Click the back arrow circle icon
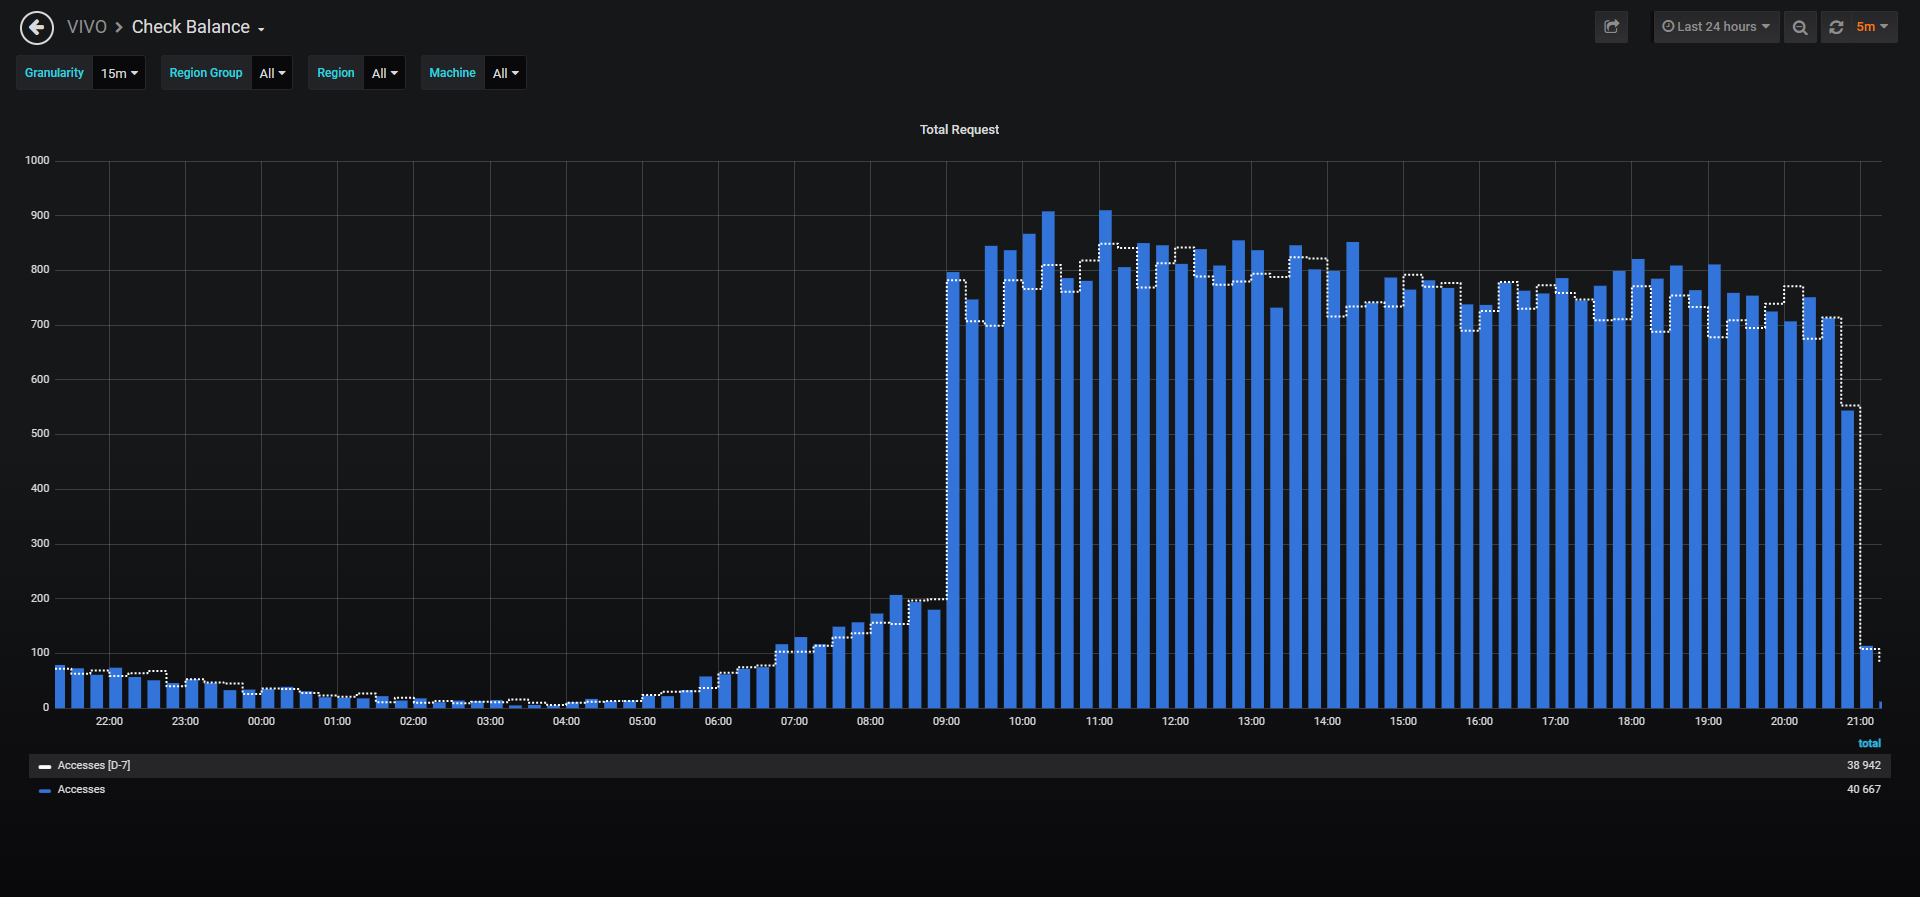This screenshot has width=1920, height=897. pos(37,28)
